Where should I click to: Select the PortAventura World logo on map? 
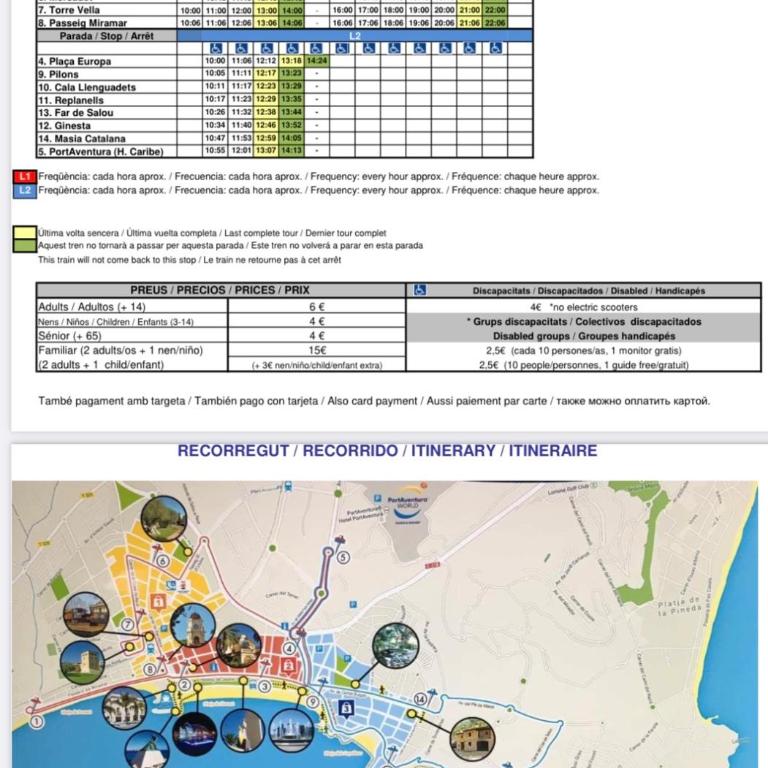coord(406,504)
